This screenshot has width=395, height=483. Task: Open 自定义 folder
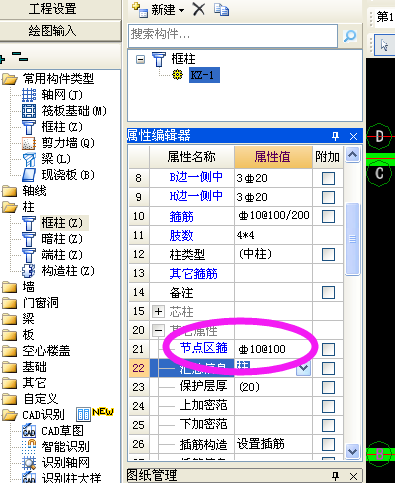click(9, 399)
